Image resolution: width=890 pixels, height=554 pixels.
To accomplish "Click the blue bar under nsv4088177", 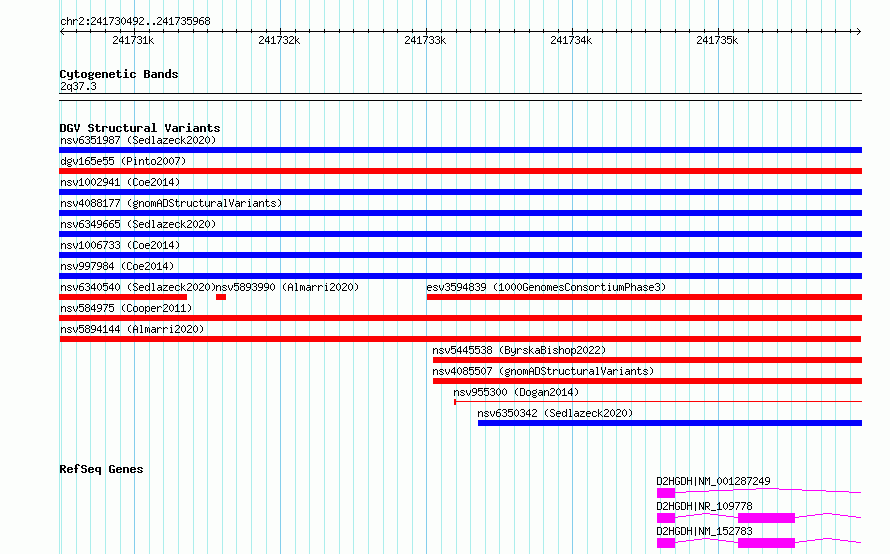I will coord(460,213).
